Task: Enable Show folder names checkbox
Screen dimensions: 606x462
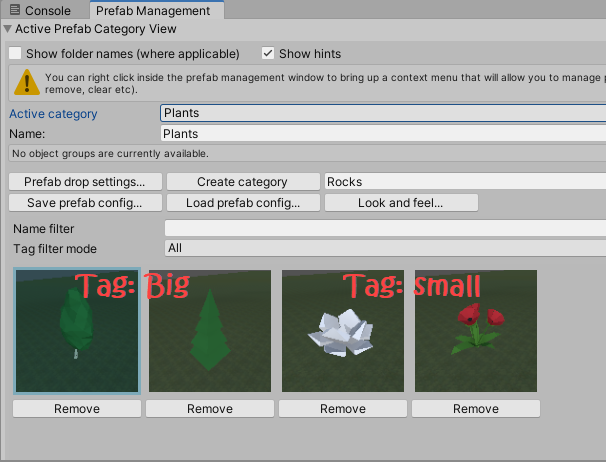Action: point(15,53)
